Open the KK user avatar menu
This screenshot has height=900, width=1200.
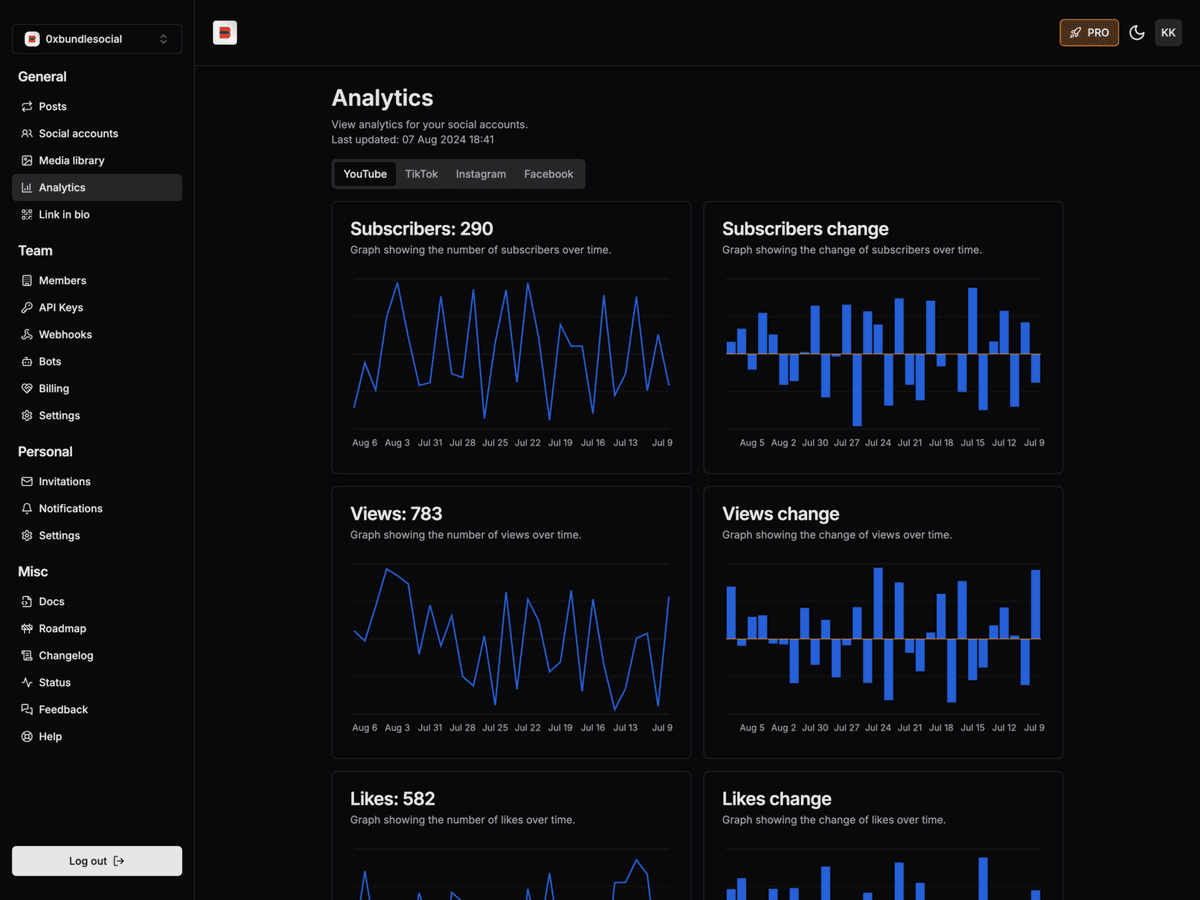[x=1168, y=33]
